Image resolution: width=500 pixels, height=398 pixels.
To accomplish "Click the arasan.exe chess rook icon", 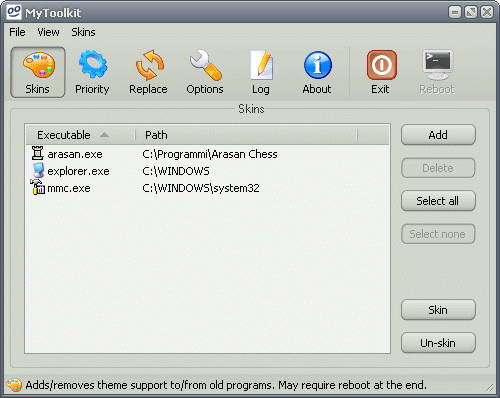I will click(x=38, y=153).
